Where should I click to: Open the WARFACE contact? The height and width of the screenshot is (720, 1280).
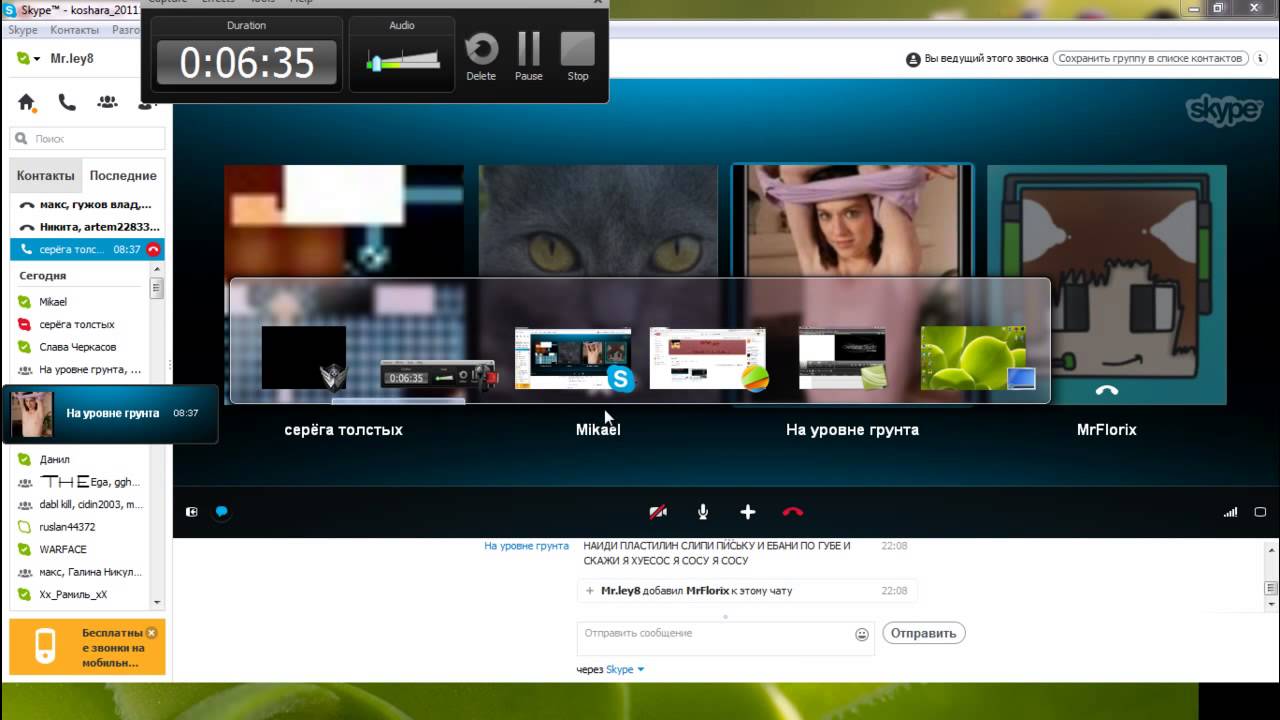[x=80, y=549]
